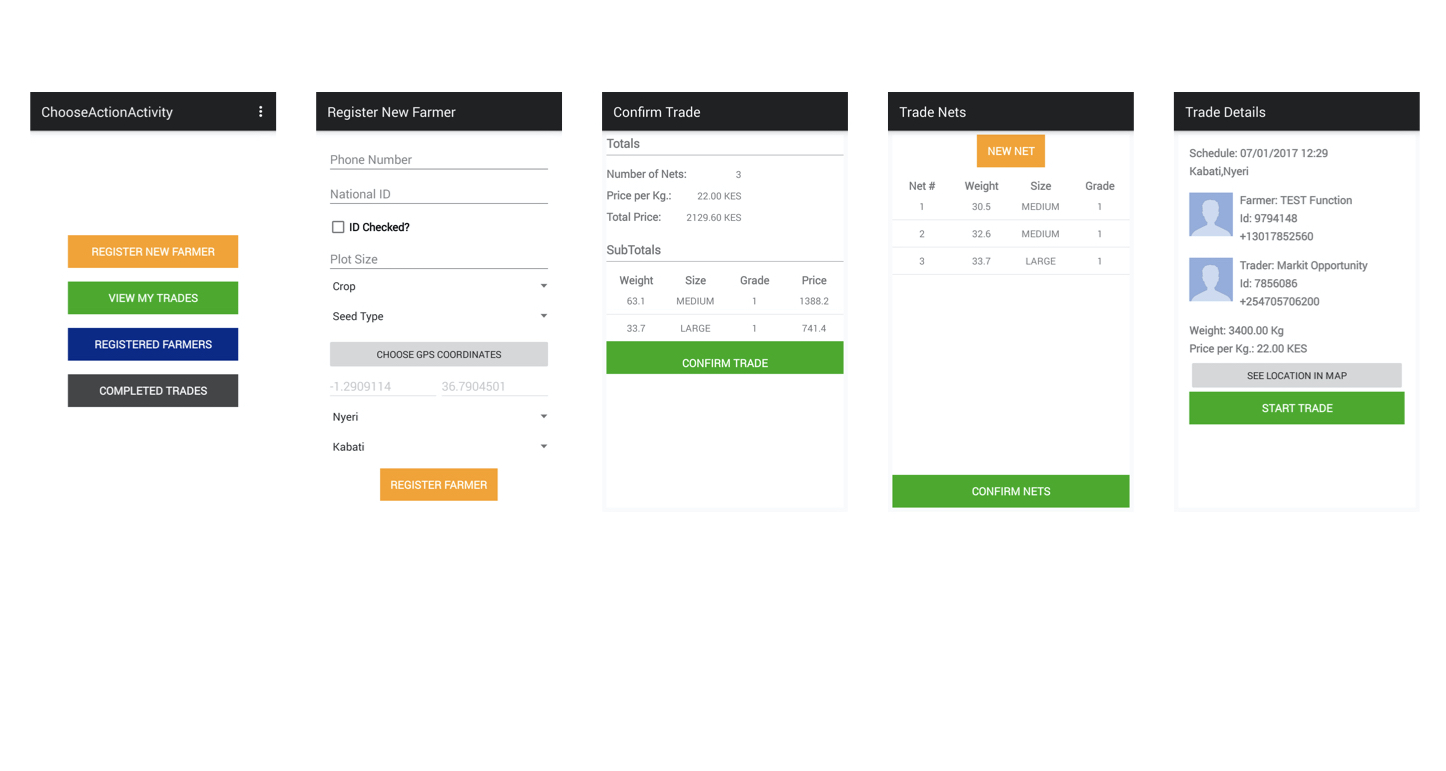Submit with the orange Register Farmer button
This screenshot has height=771, width=1446.
tap(438, 485)
